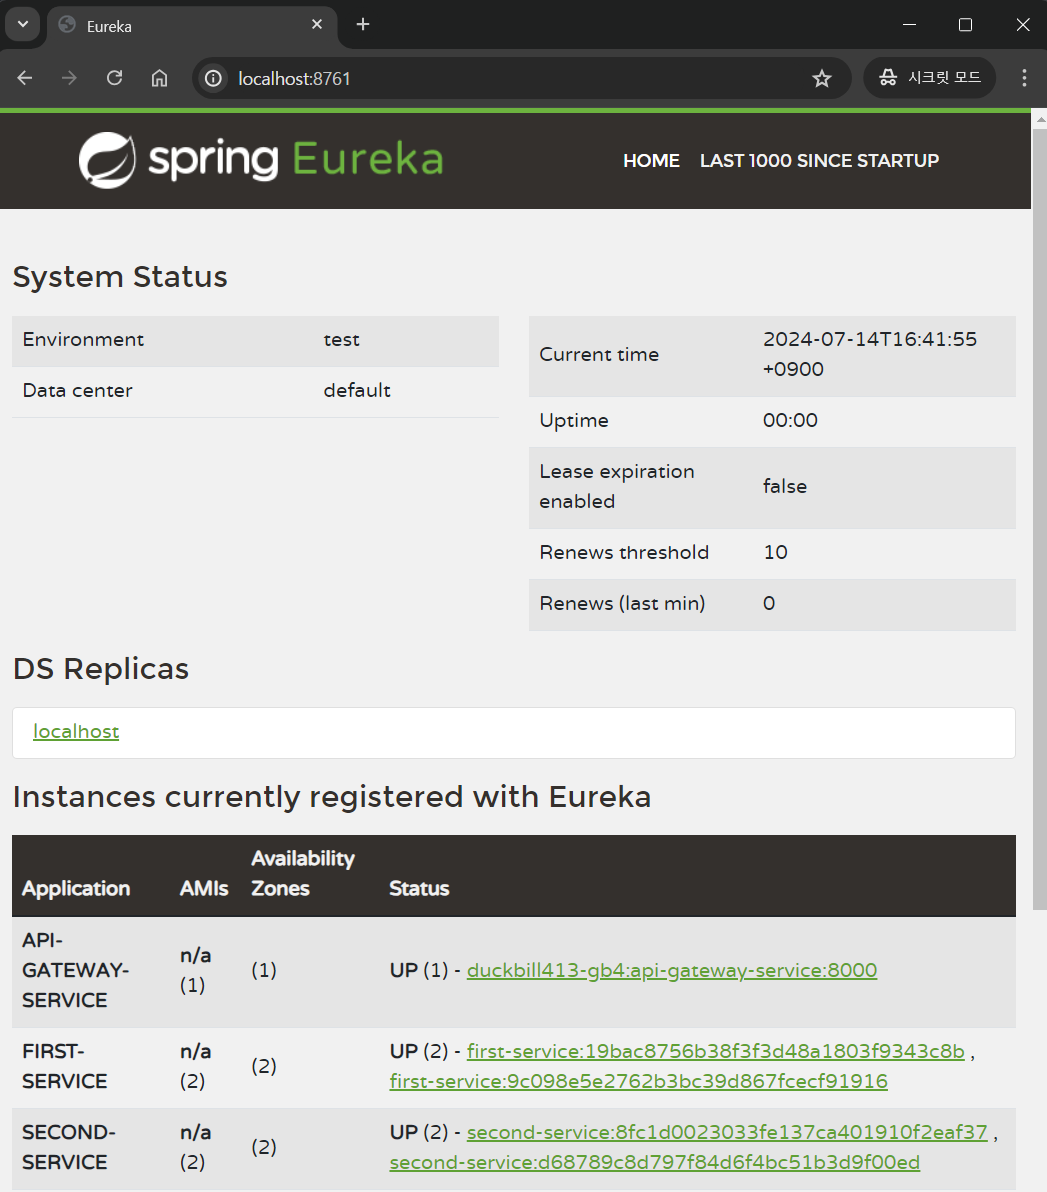Screen dimensions: 1047x1192
Task: Bookmark this page with the star icon
Action: pyautogui.click(x=822, y=78)
